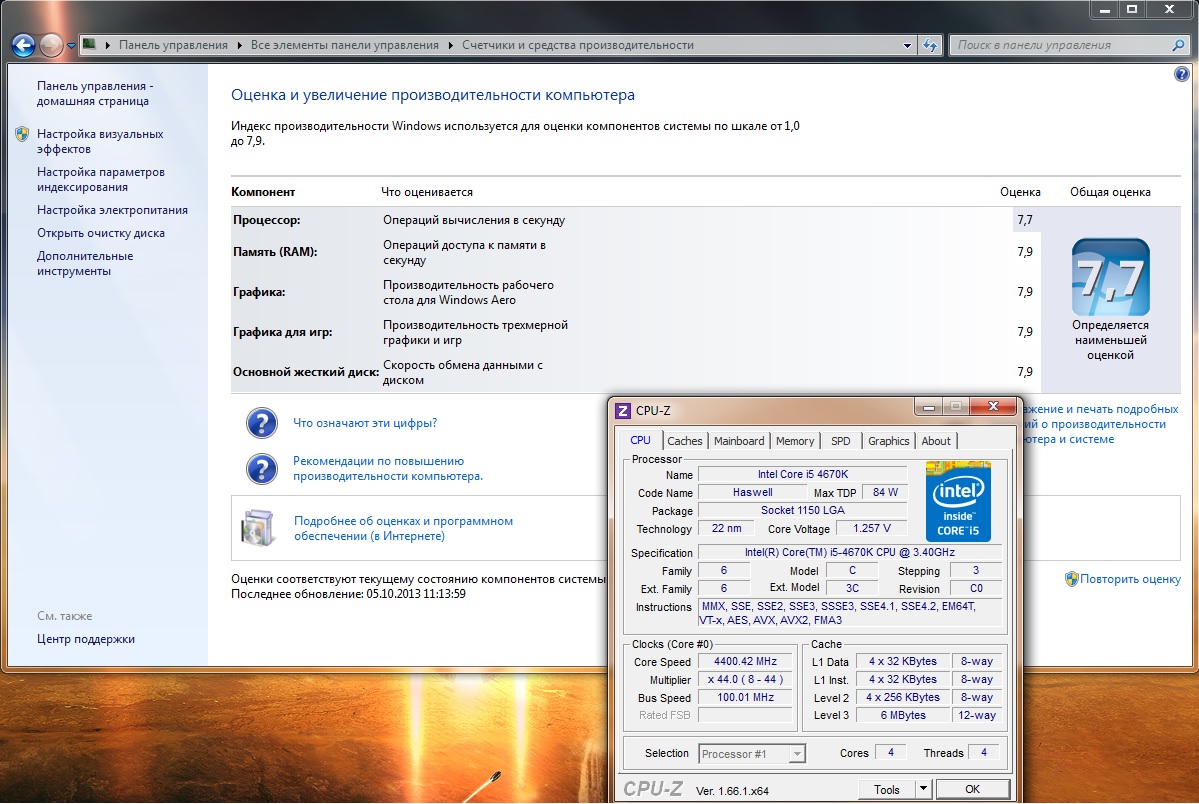This screenshot has height=804, width=1199.
Task: Switch to CPU tab in CPU-Z
Action: (640, 441)
